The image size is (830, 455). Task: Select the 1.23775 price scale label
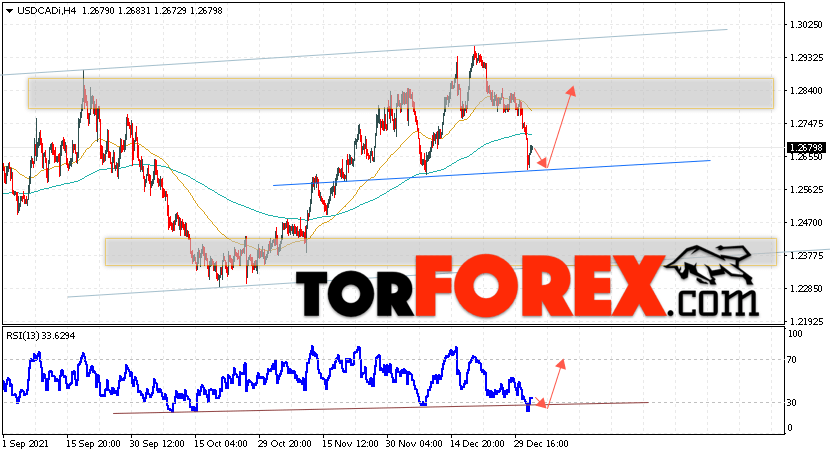coord(806,256)
